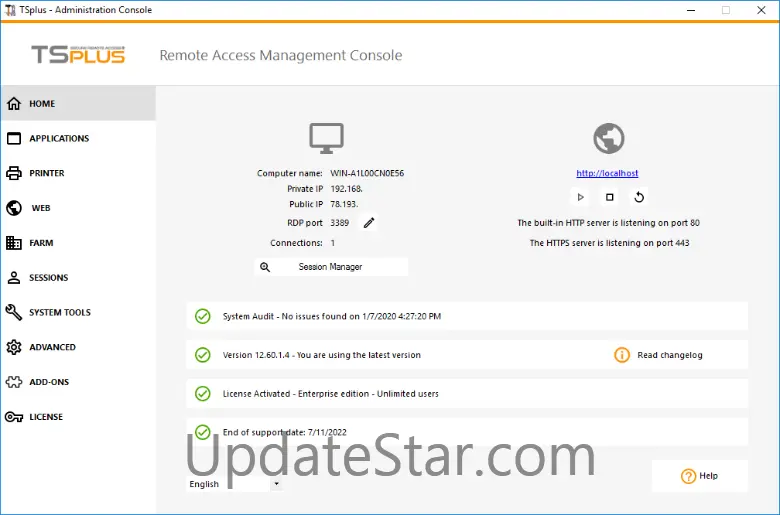780x515 pixels.
Task: Follow the http://localhost link
Action: tap(607, 173)
